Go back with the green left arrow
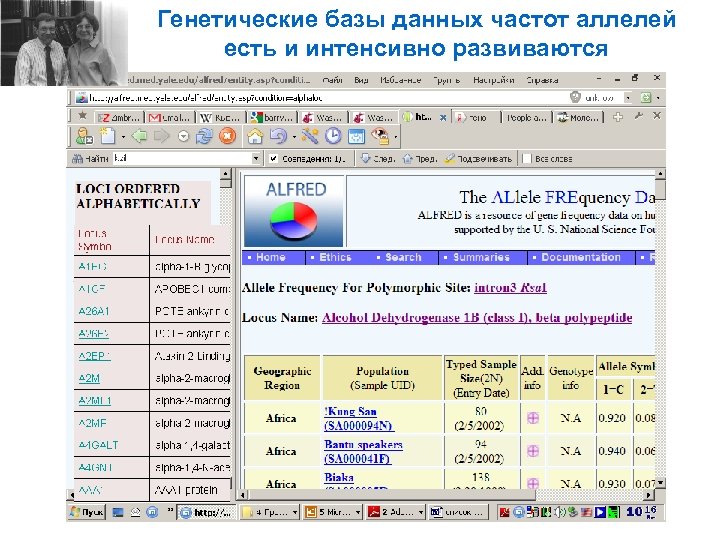Image resolution: width=720 pixels, height=540 pixels. click(139, 136)
